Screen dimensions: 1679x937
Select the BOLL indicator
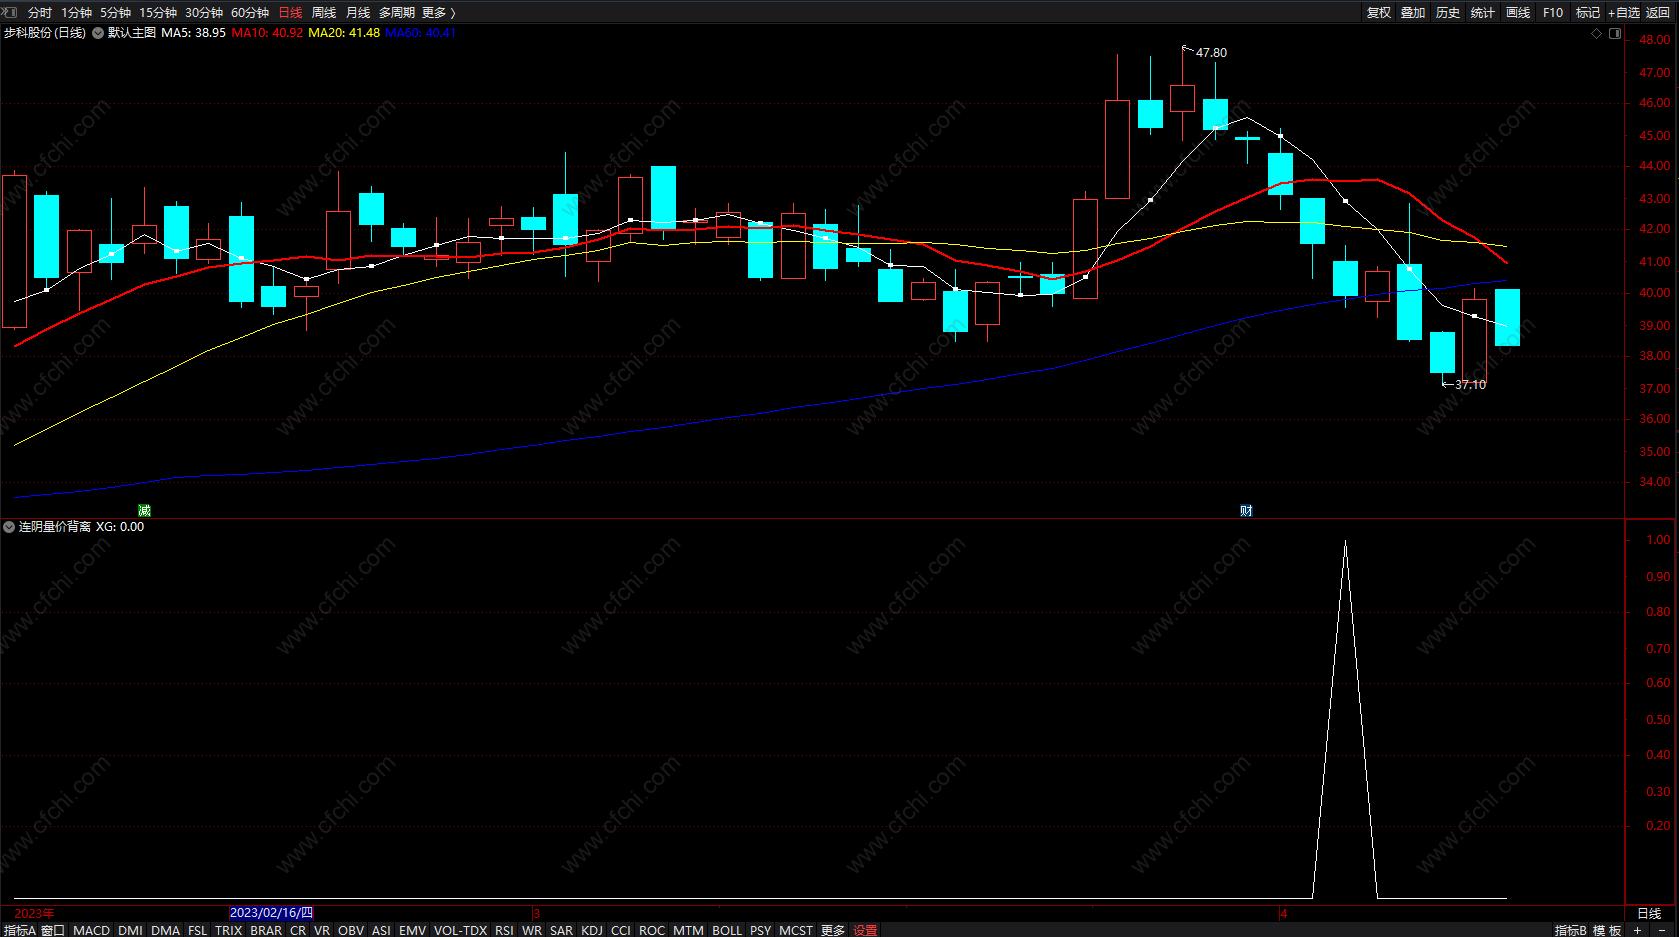point(727,930)
